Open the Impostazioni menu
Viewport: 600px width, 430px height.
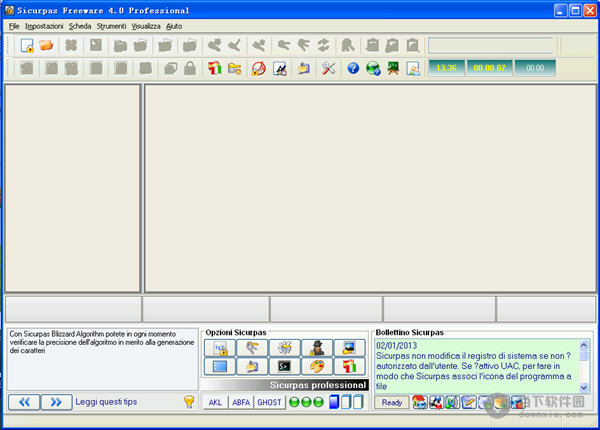(44, 26)
